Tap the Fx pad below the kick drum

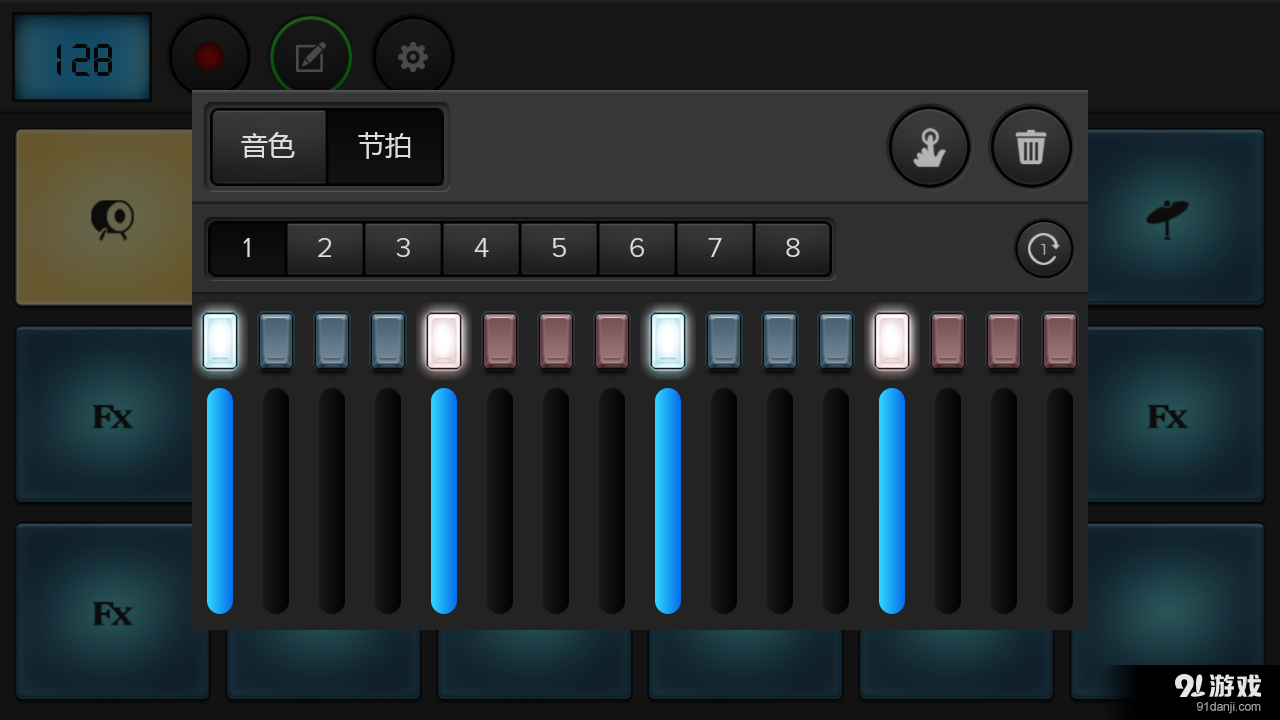(105, 414)
